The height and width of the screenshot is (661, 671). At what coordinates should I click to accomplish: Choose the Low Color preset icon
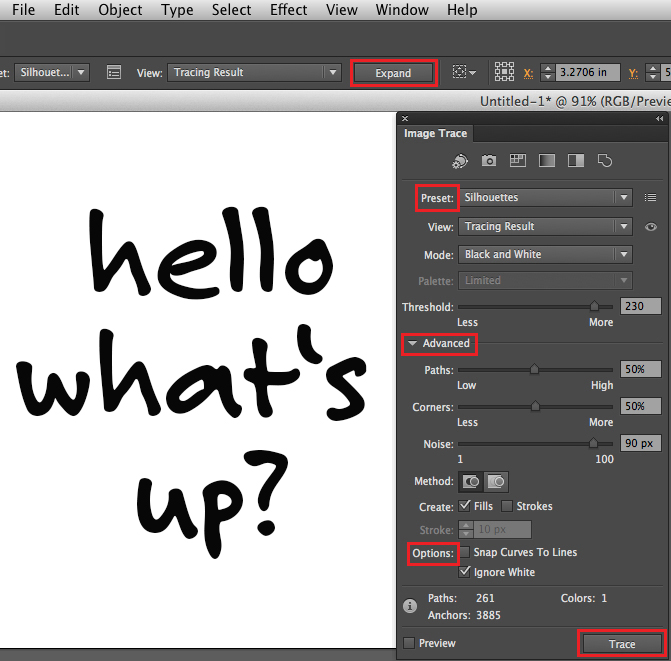[518, 160]
